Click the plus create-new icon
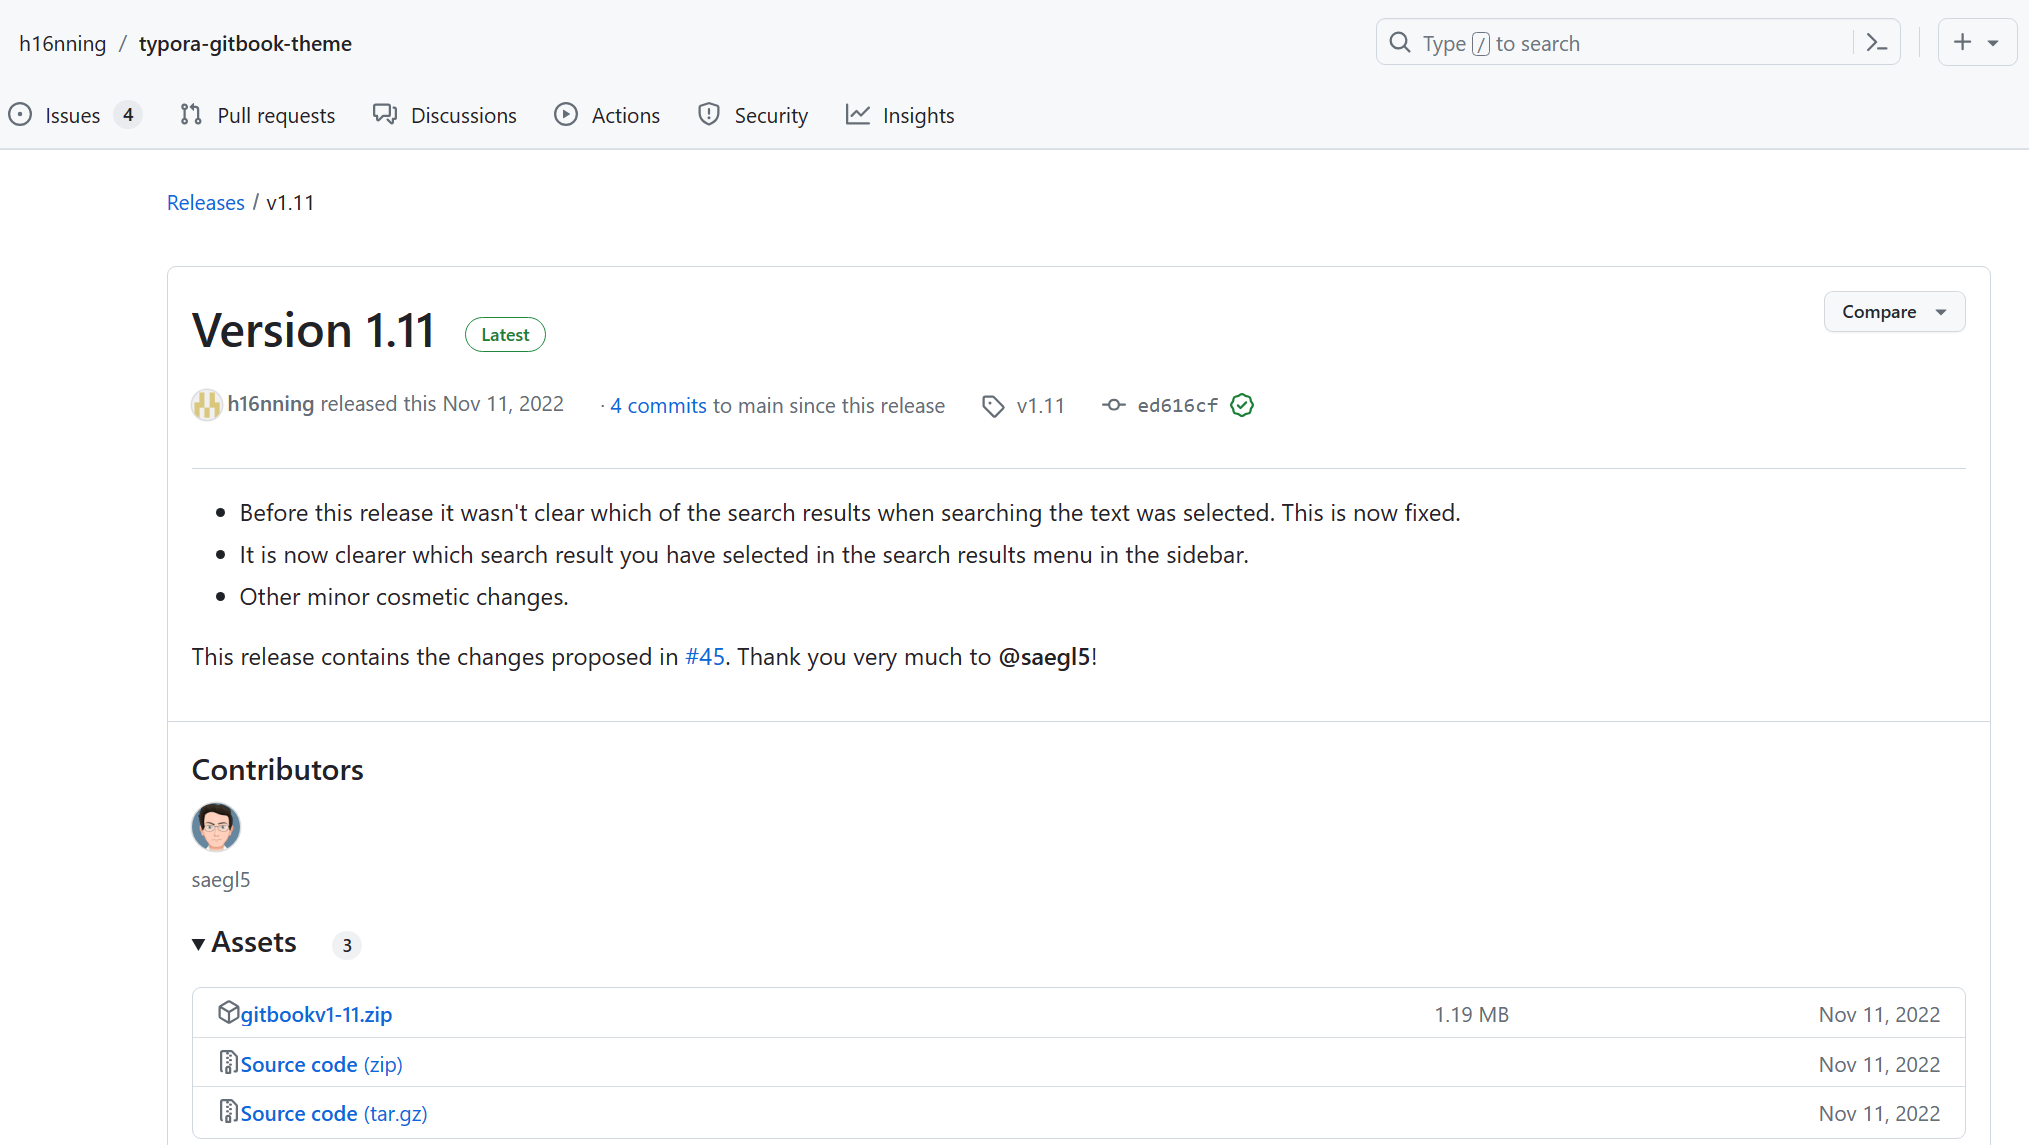 tap(1962, 42)
